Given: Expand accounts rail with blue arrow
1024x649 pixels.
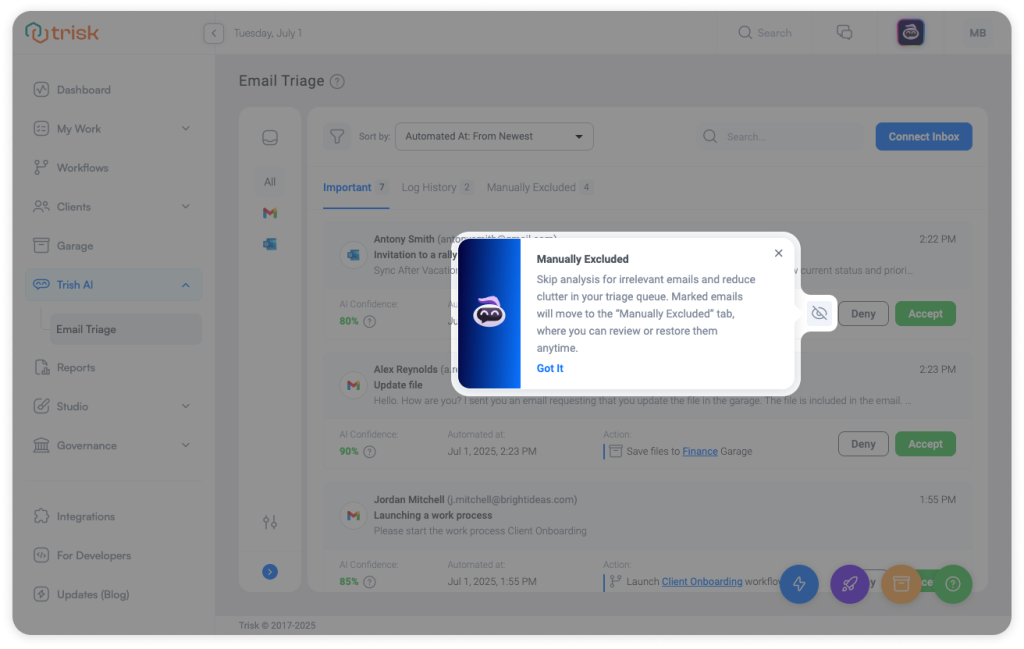Looking at the screenshot, I should click(270, 572).
